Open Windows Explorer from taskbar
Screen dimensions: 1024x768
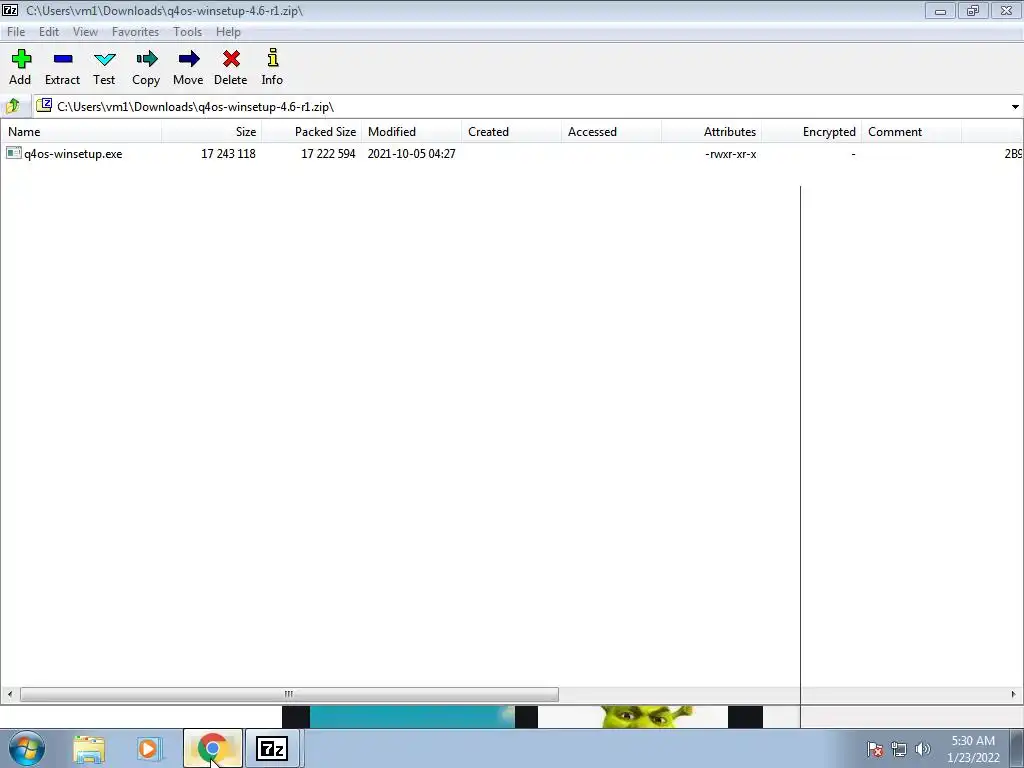[x=89, y=749]
